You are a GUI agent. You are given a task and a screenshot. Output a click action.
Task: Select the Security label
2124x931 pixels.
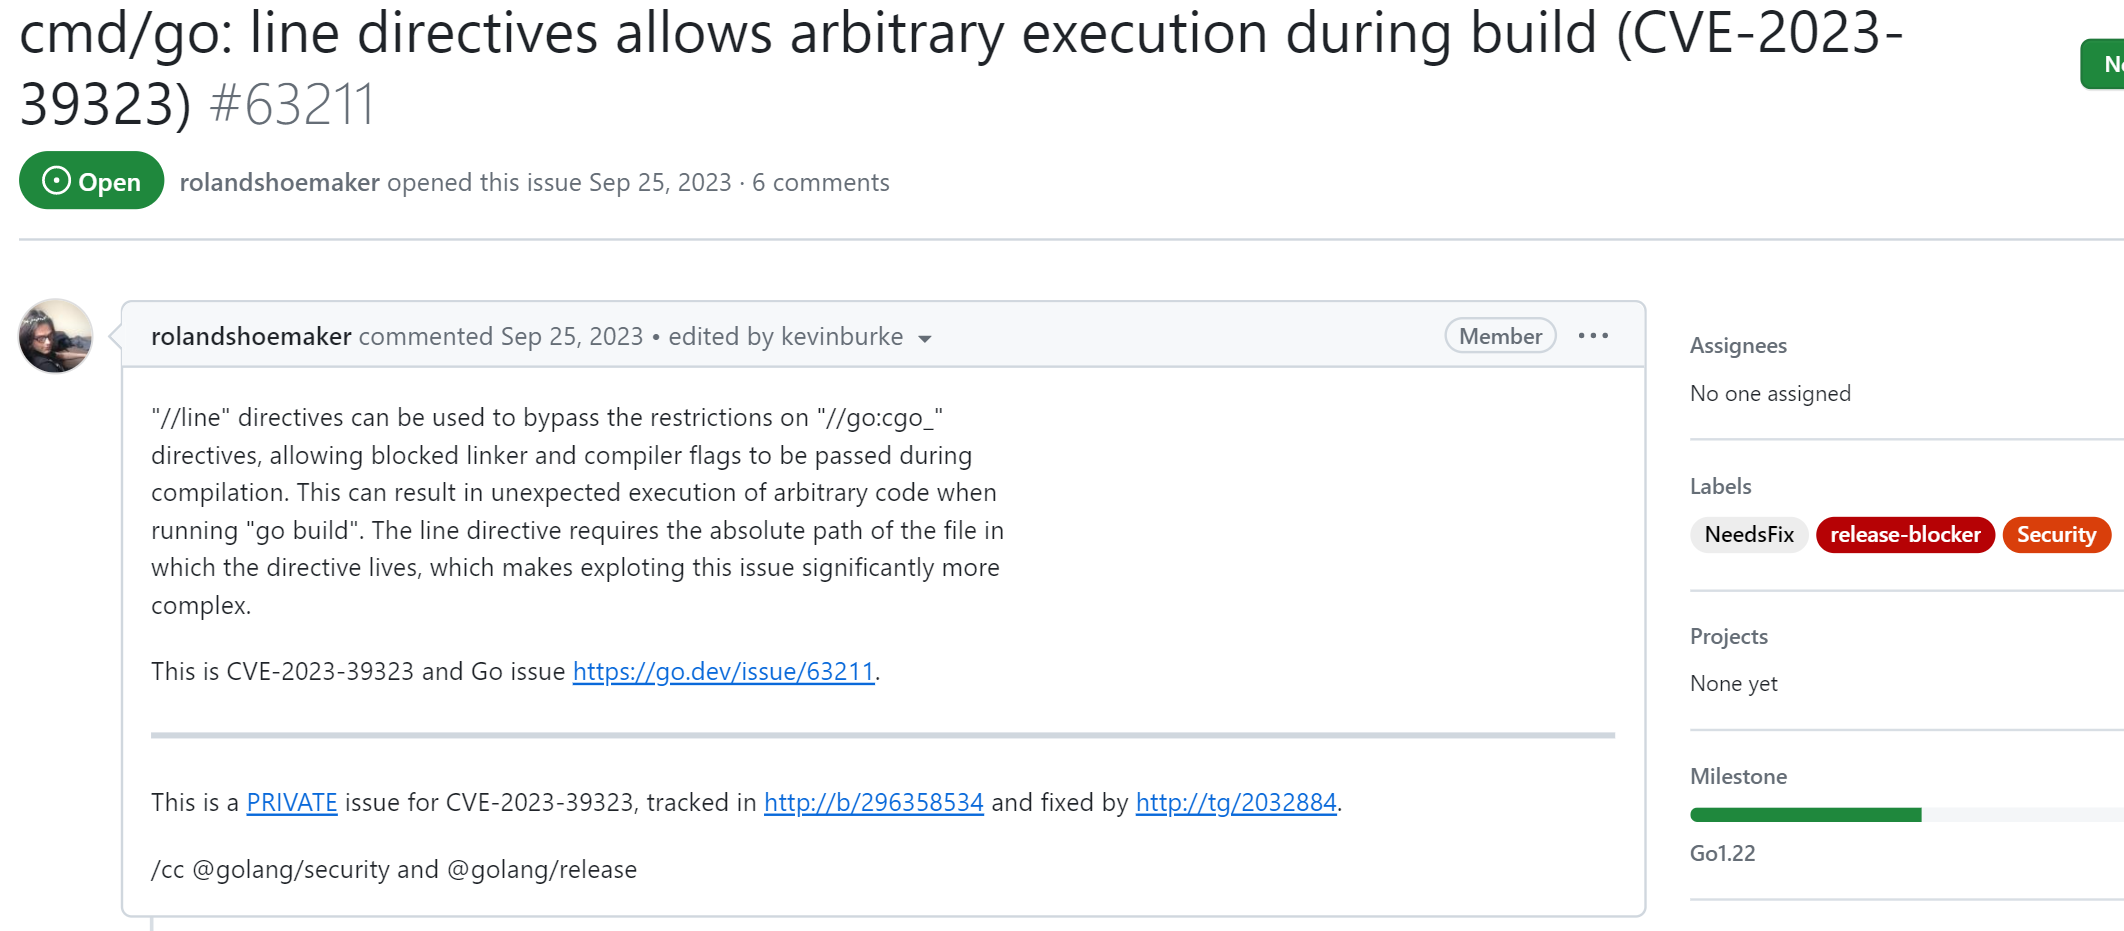(2056, 535)
